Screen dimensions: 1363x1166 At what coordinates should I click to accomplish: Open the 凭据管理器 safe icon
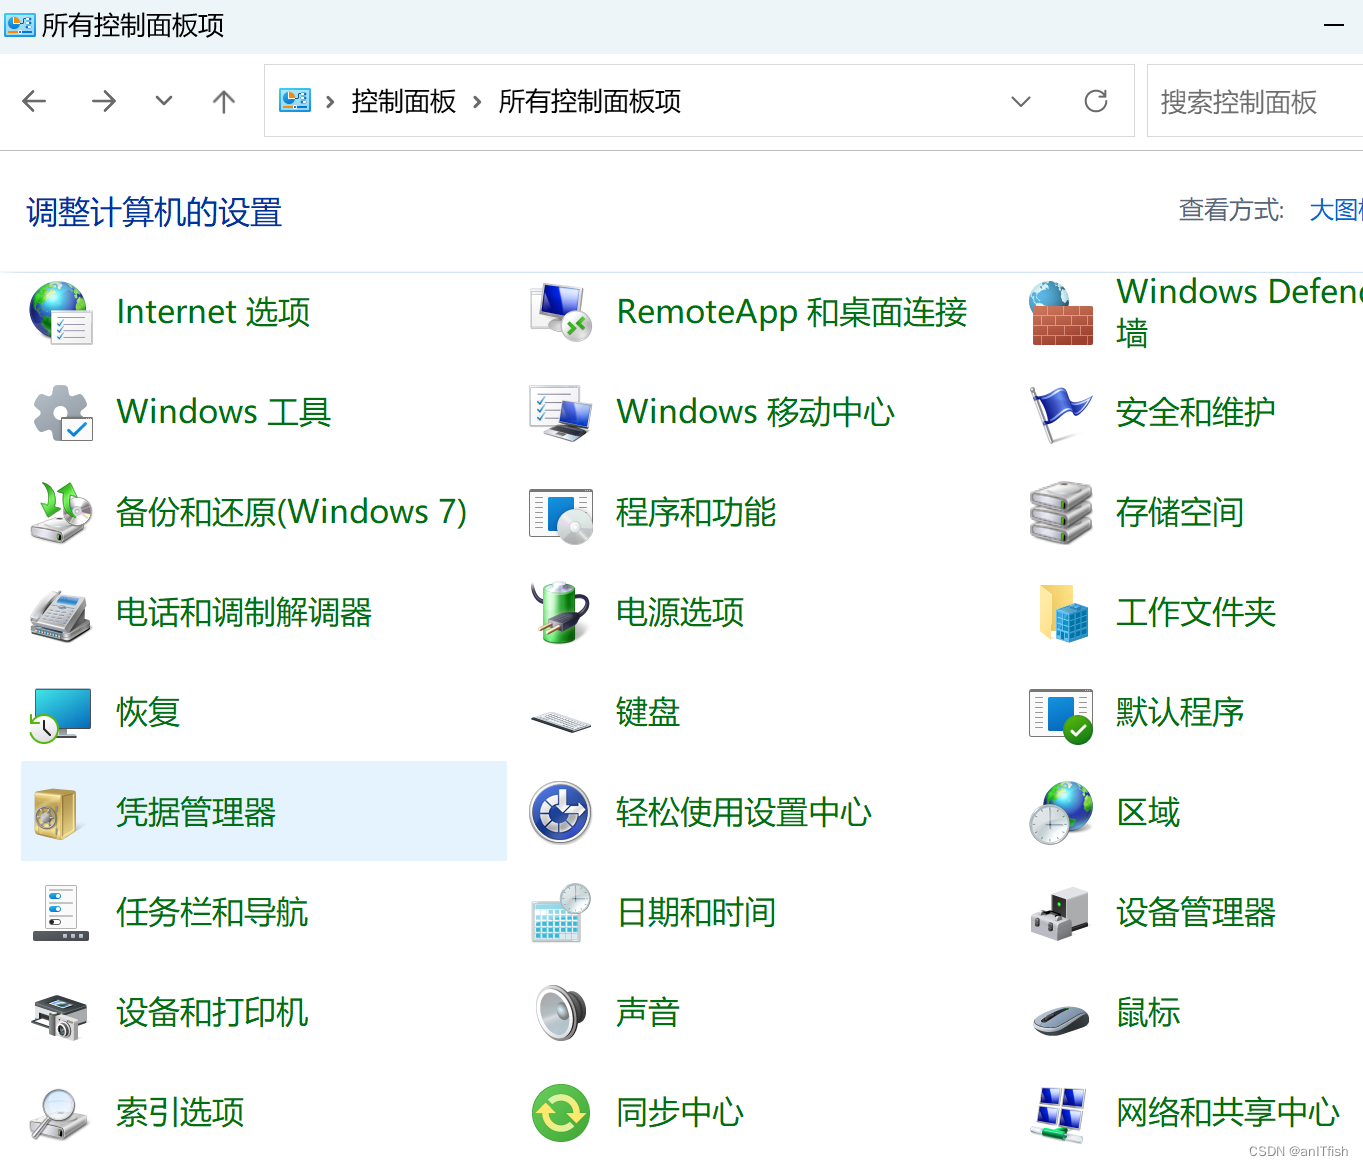pos(57,813)
